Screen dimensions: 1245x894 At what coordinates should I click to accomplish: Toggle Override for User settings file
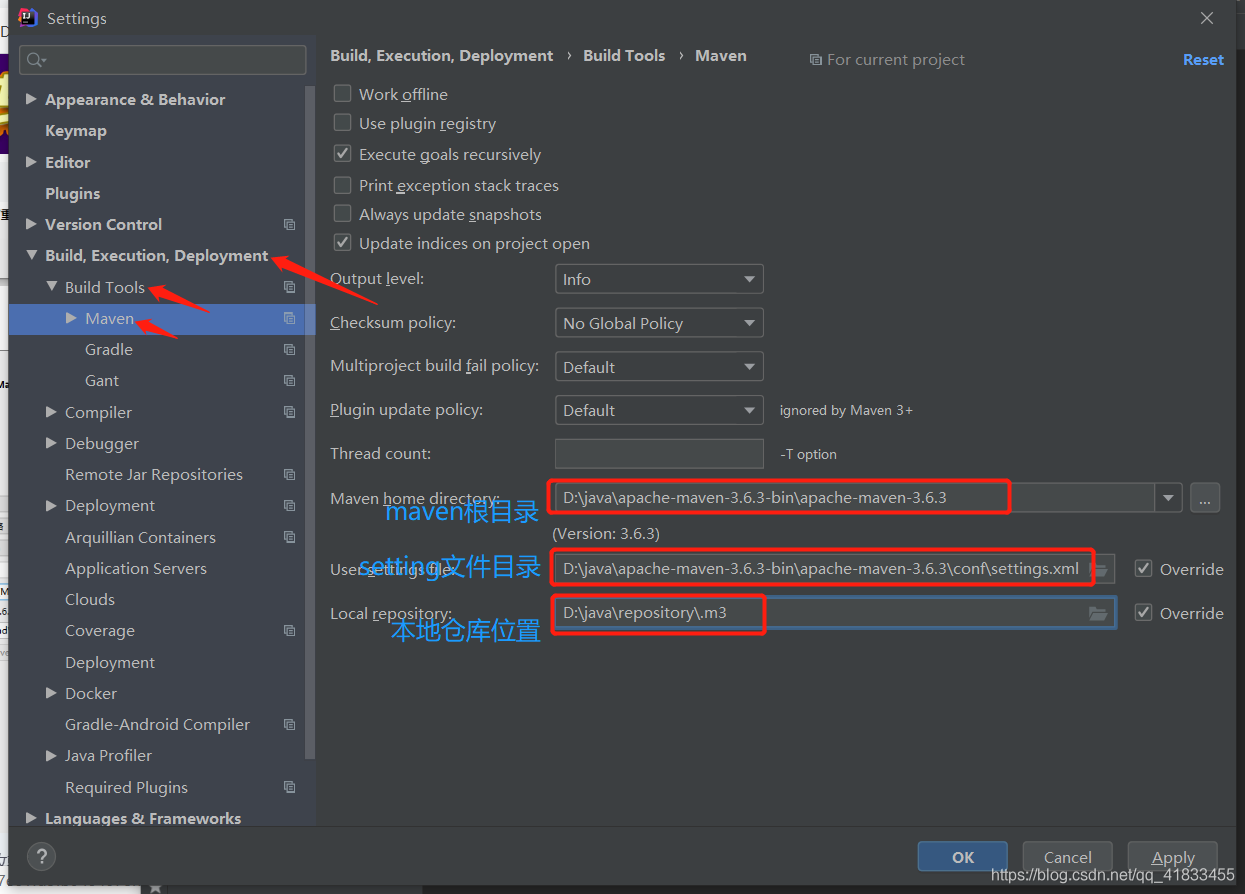[1144, 569]
